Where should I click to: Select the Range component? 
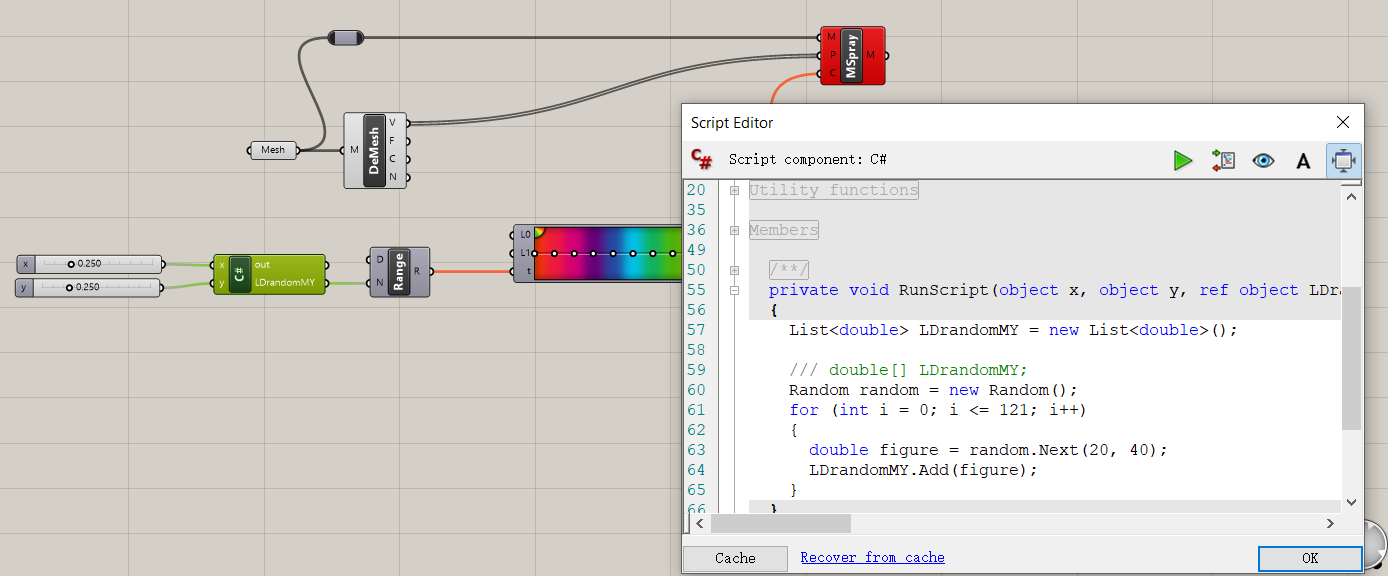point(399,272)
